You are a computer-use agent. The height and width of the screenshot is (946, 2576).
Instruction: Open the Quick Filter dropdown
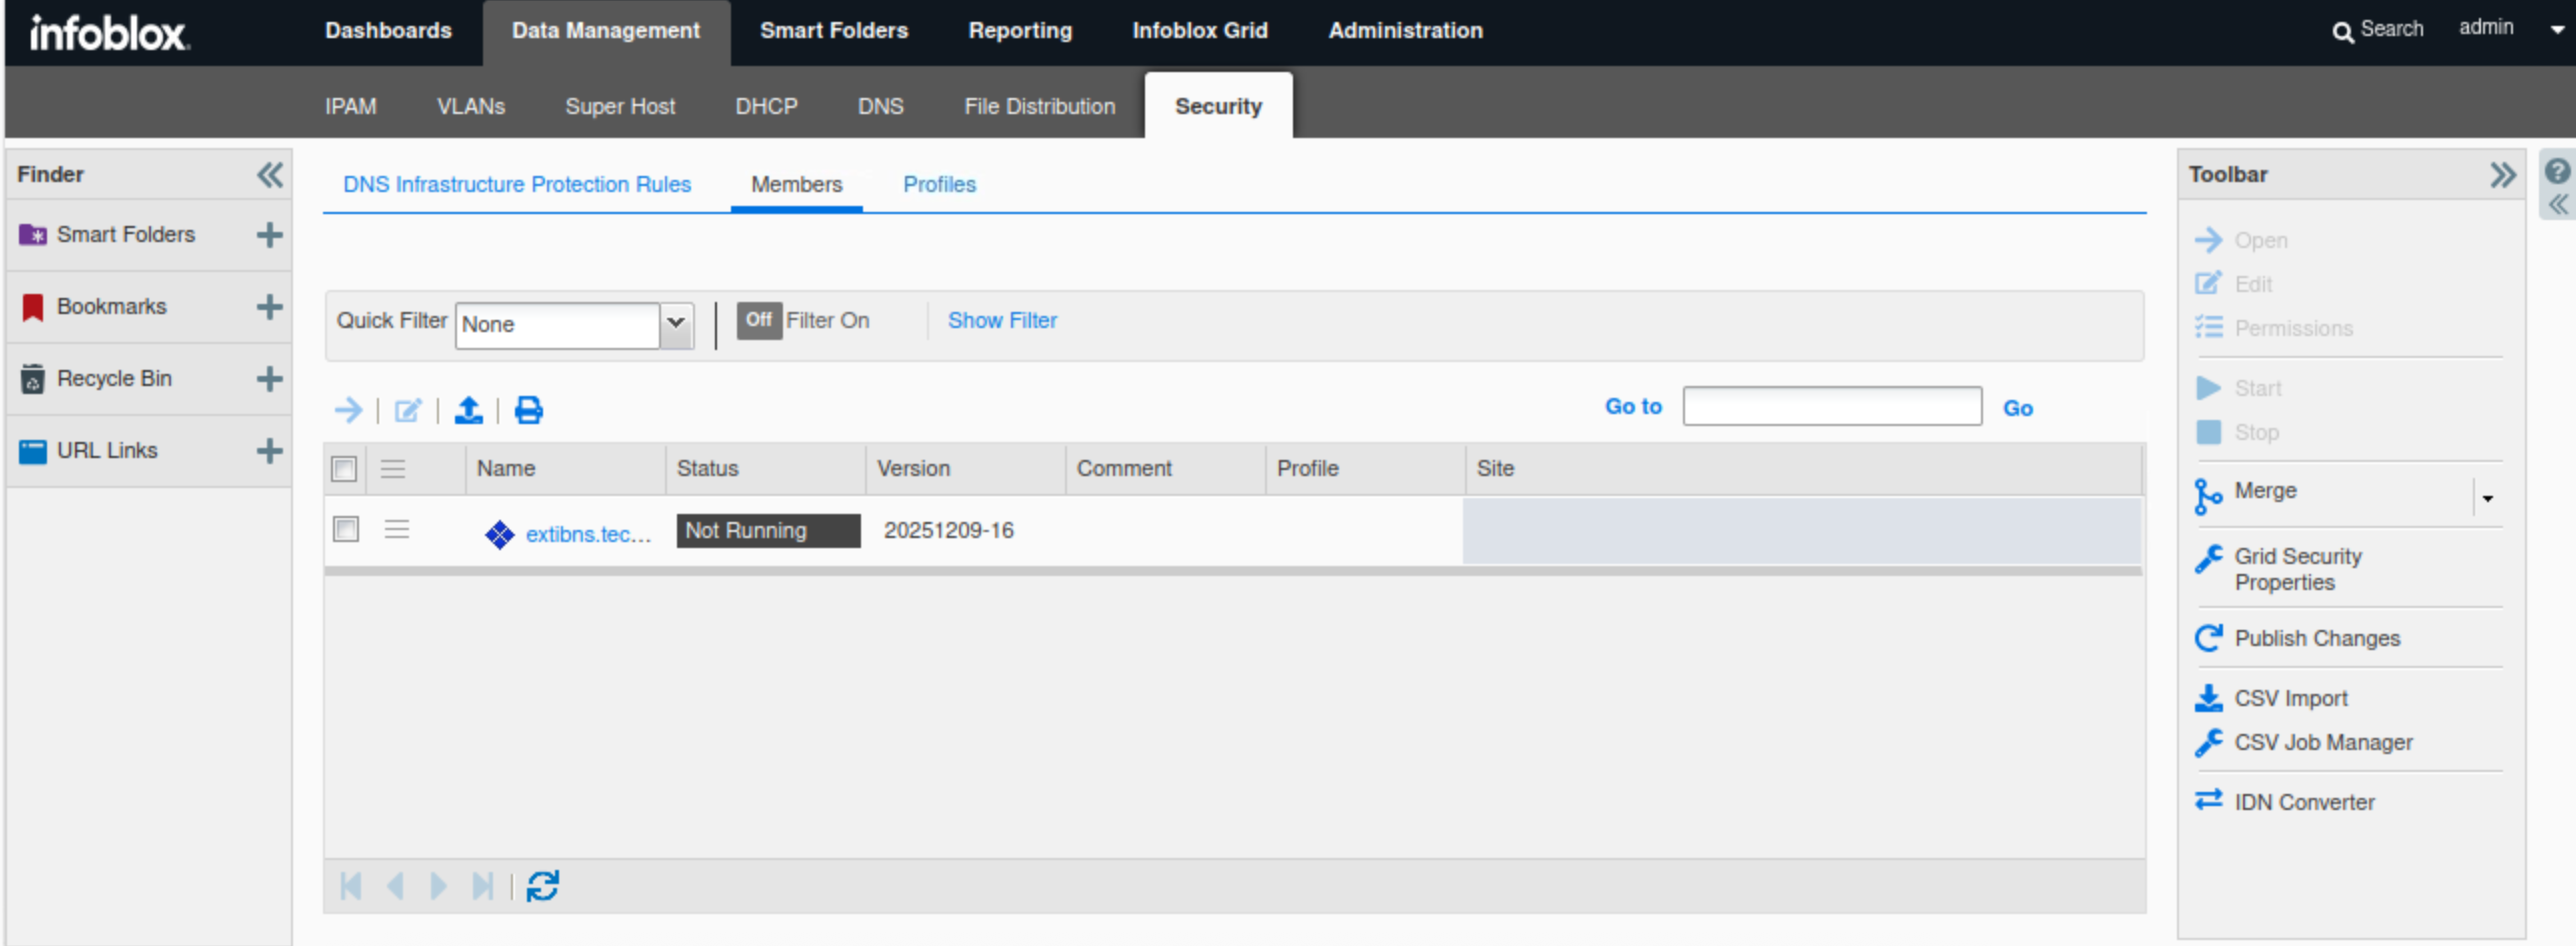(675, 324)
